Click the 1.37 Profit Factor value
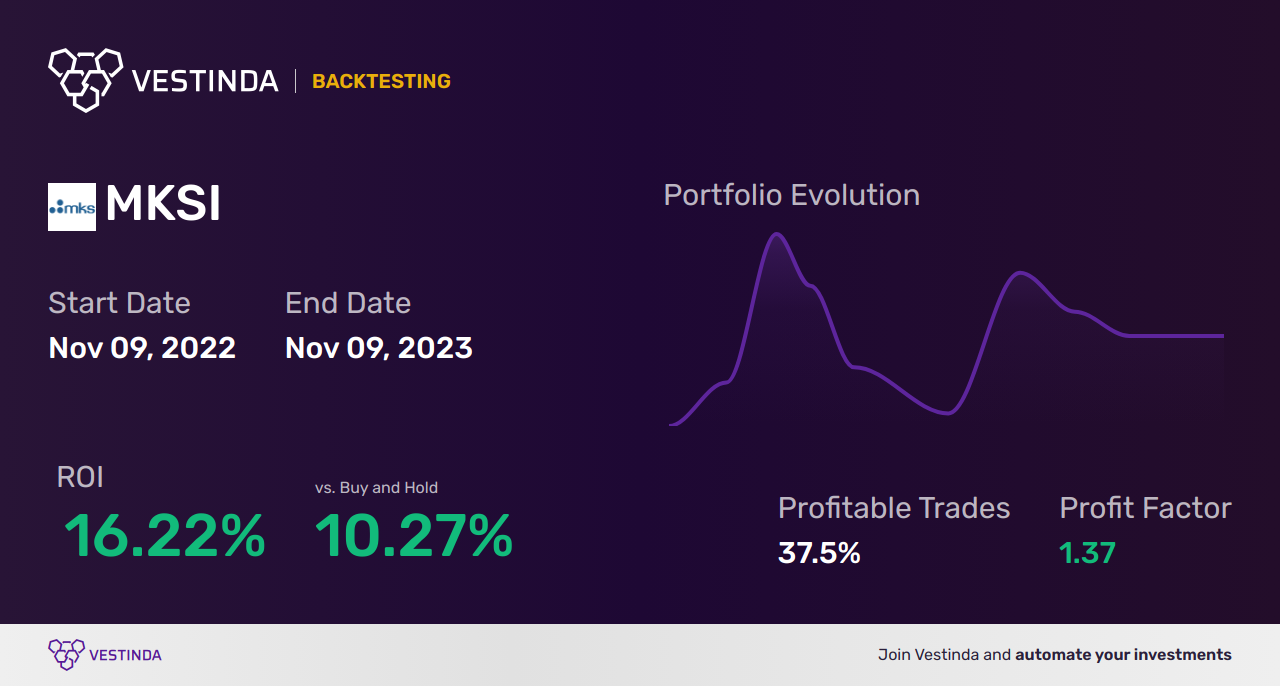Image resolution: width=1280 pixels, height=686 pixels. click(1087, 553)
